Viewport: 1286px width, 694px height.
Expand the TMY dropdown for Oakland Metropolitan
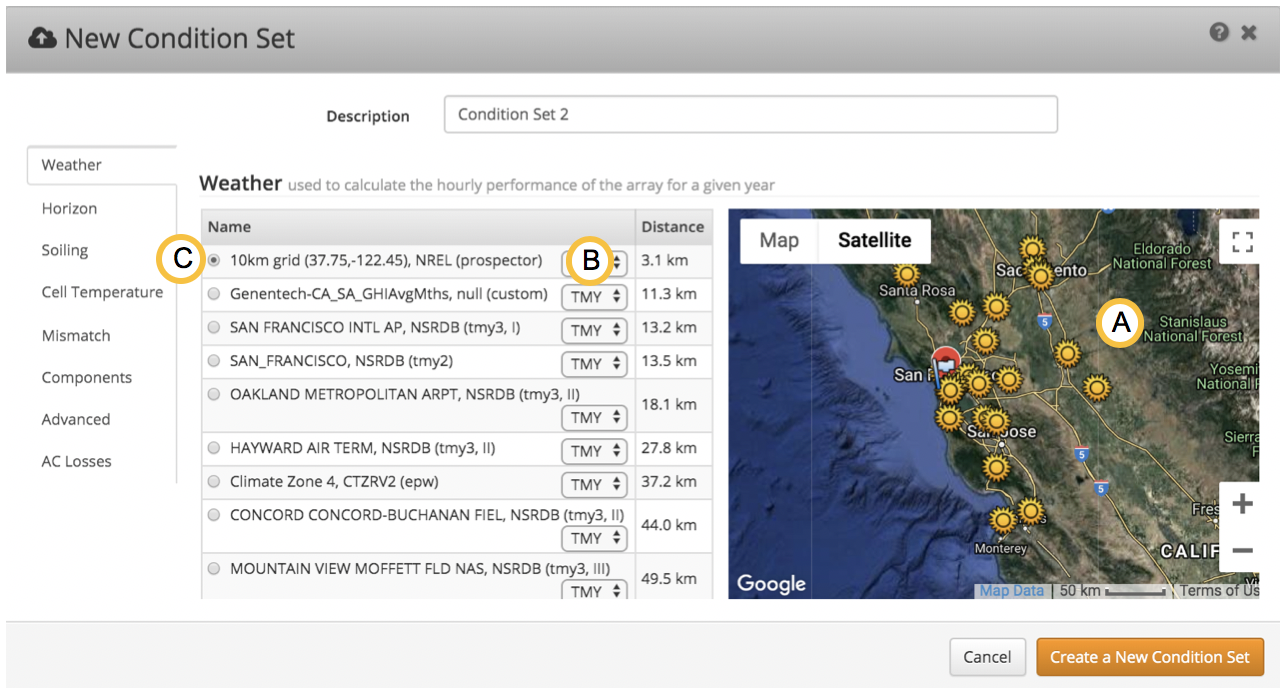pos(594,418)
